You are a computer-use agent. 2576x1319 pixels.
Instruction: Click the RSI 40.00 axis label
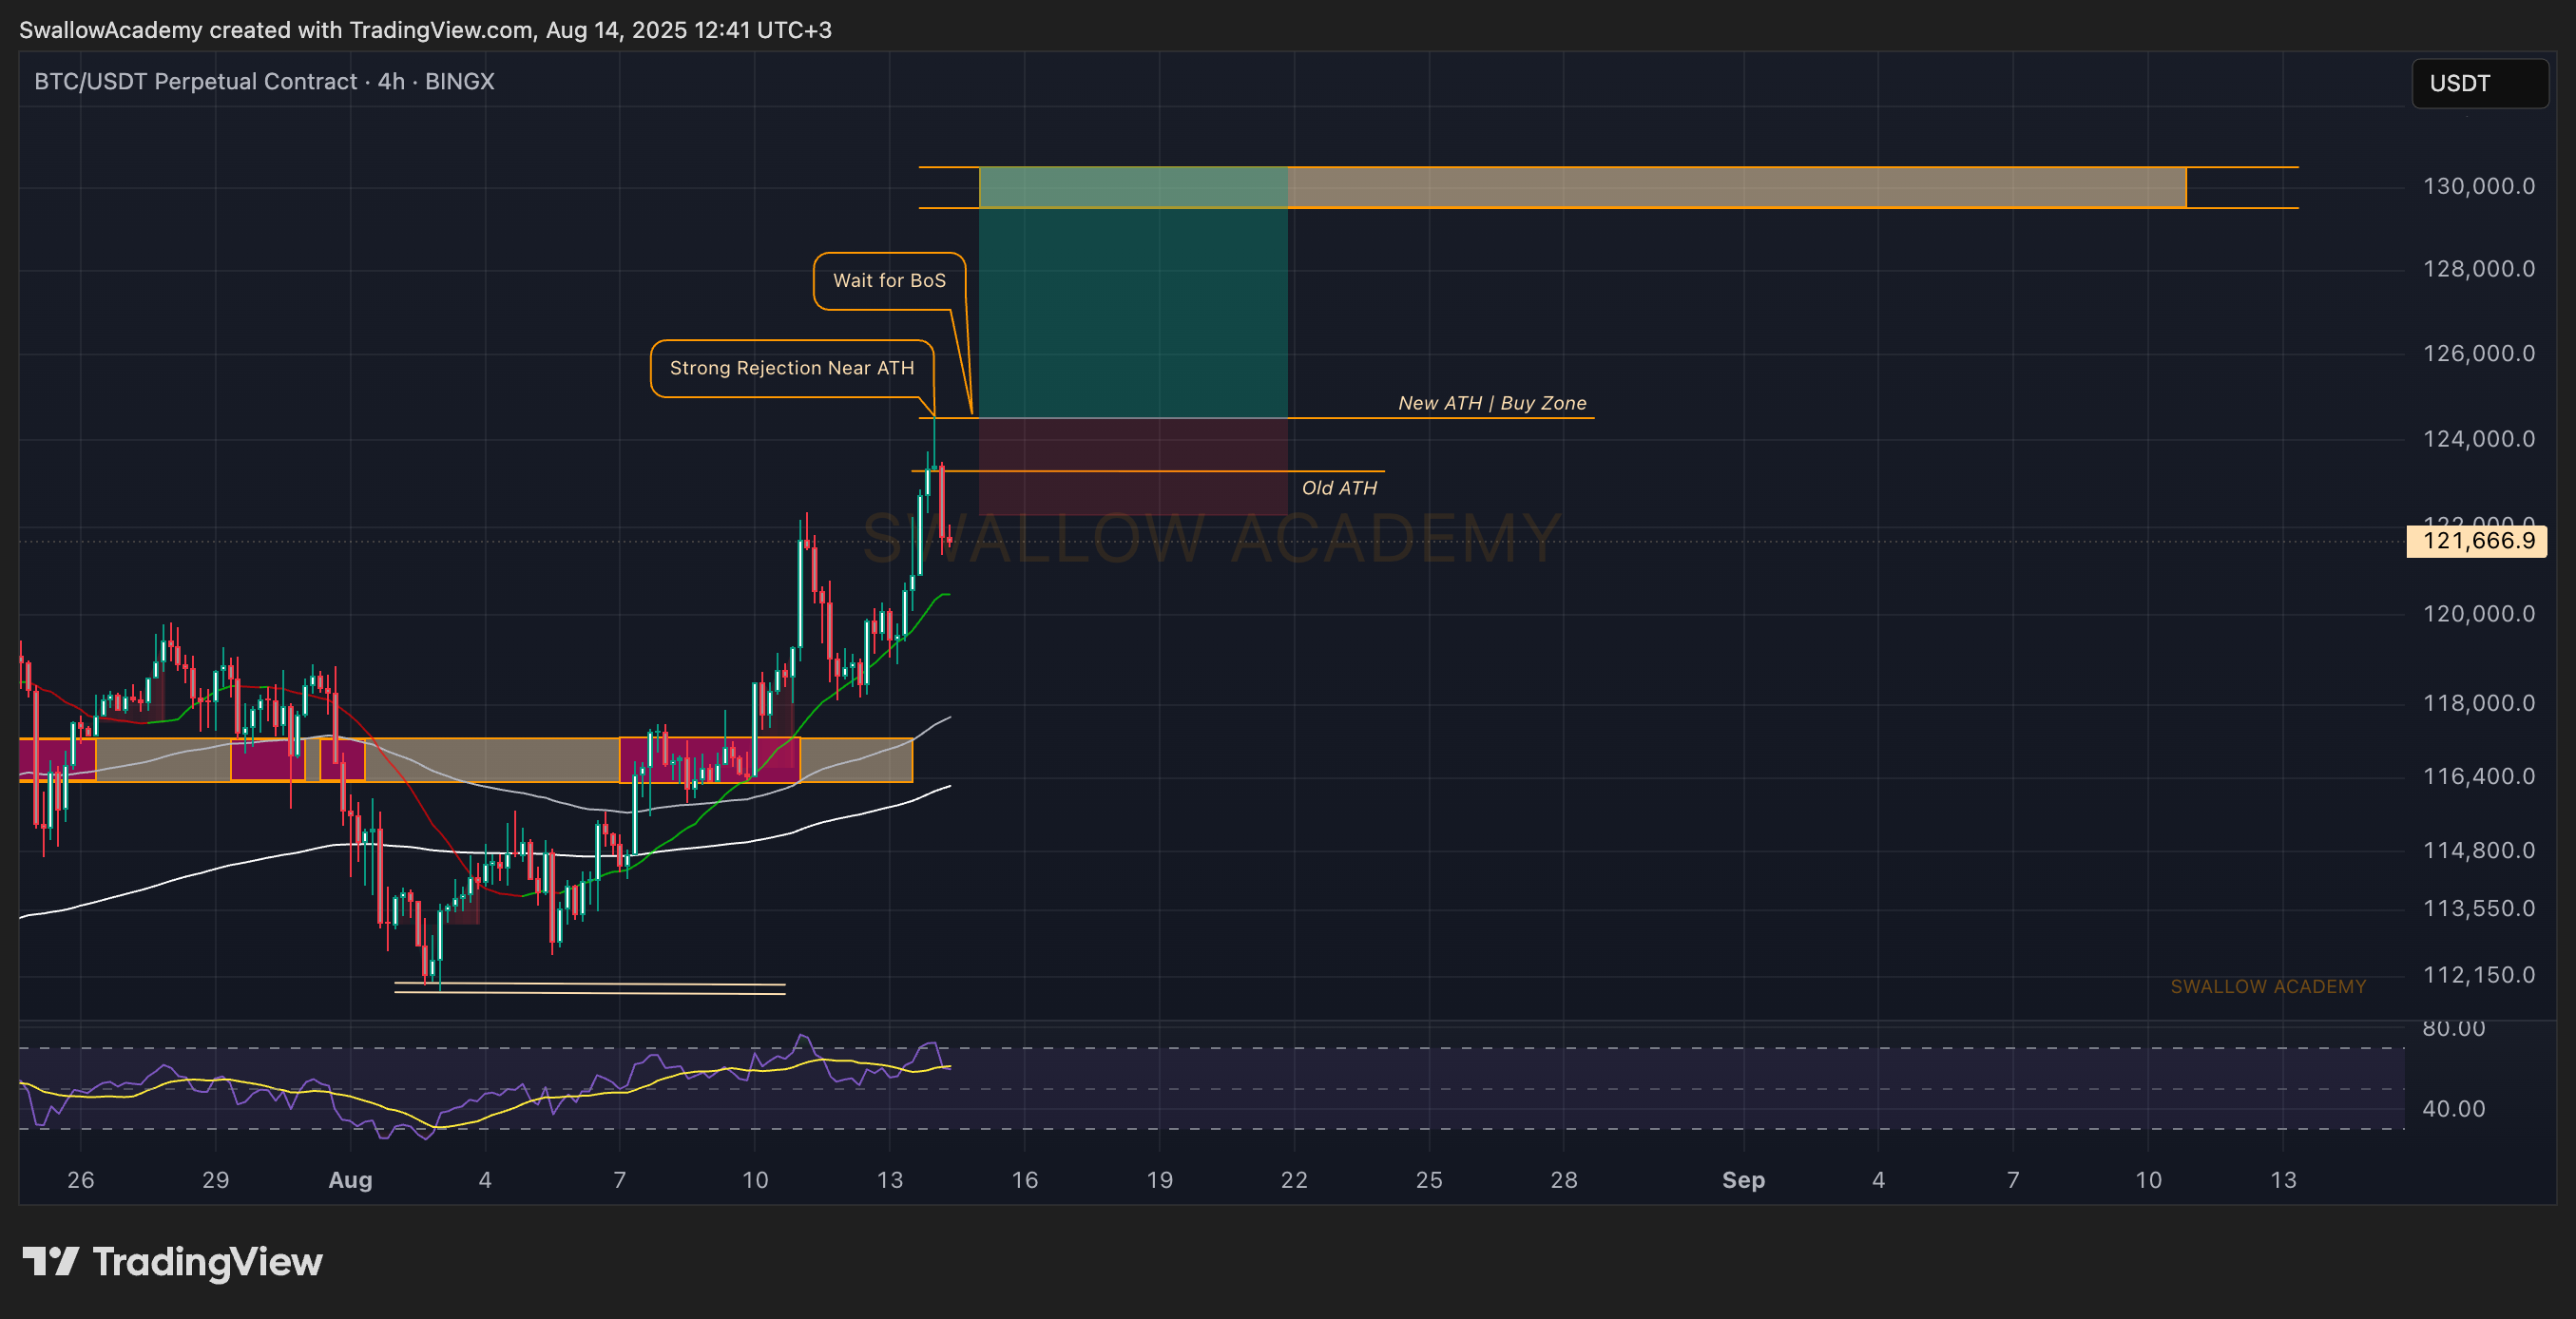point(2453,1109)
